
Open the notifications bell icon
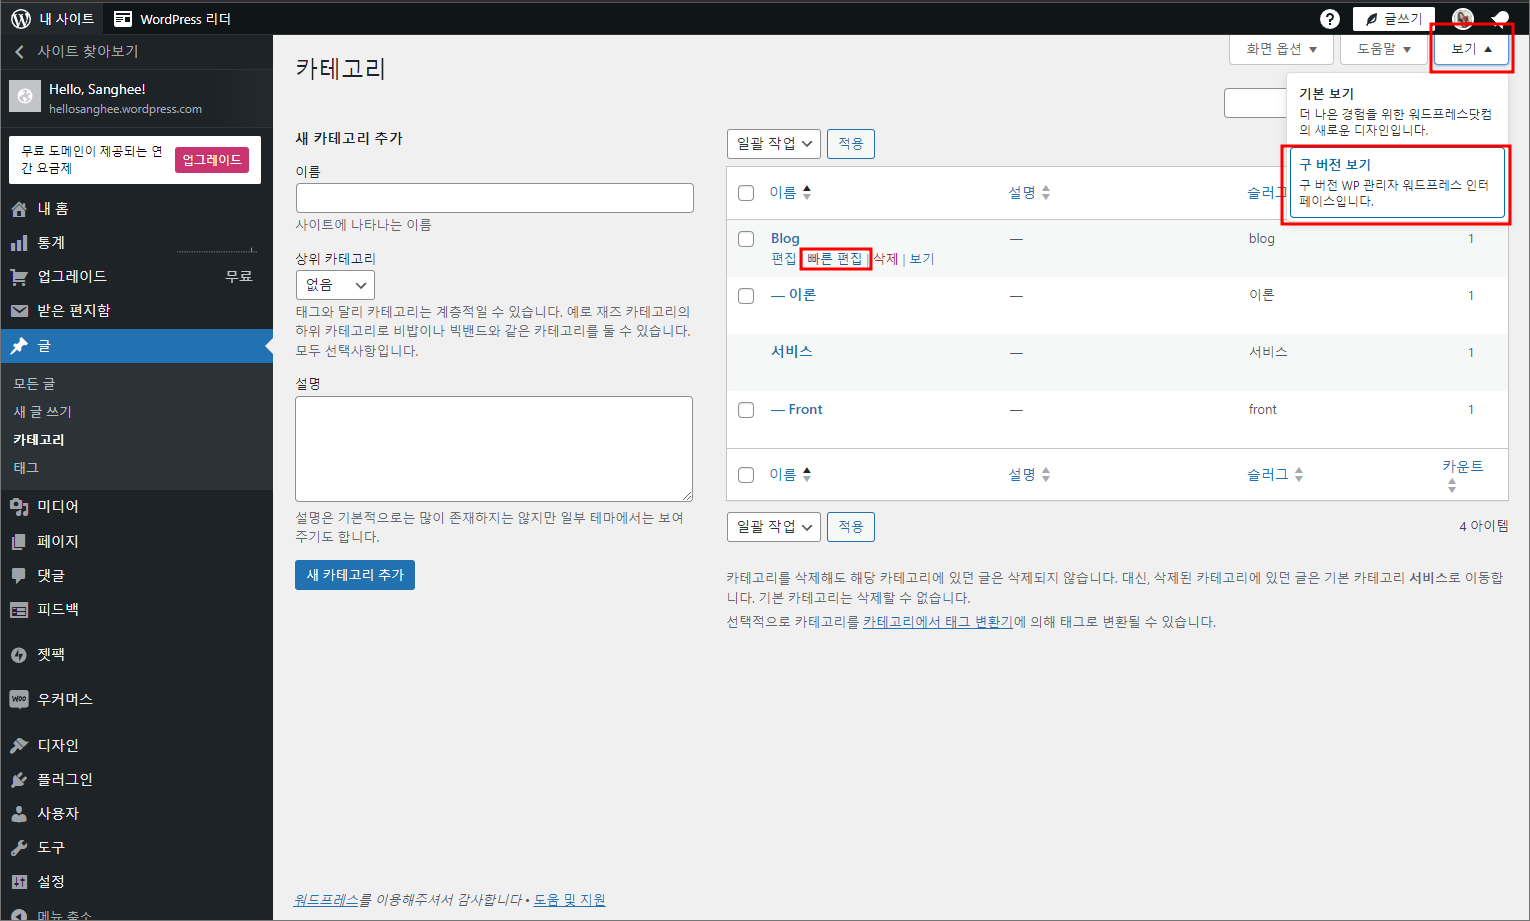pos(1500,18)
